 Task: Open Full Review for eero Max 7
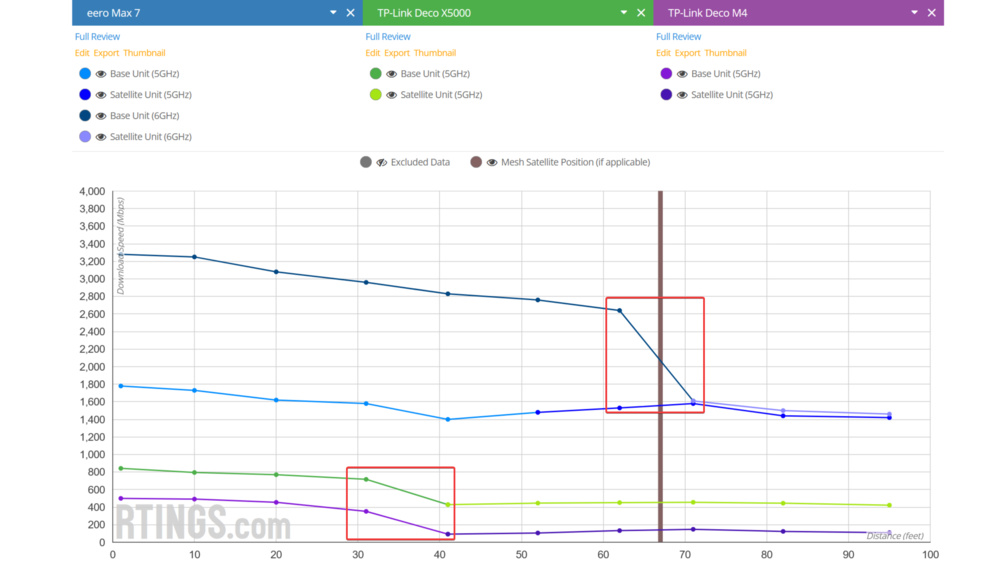click(97, 37)
